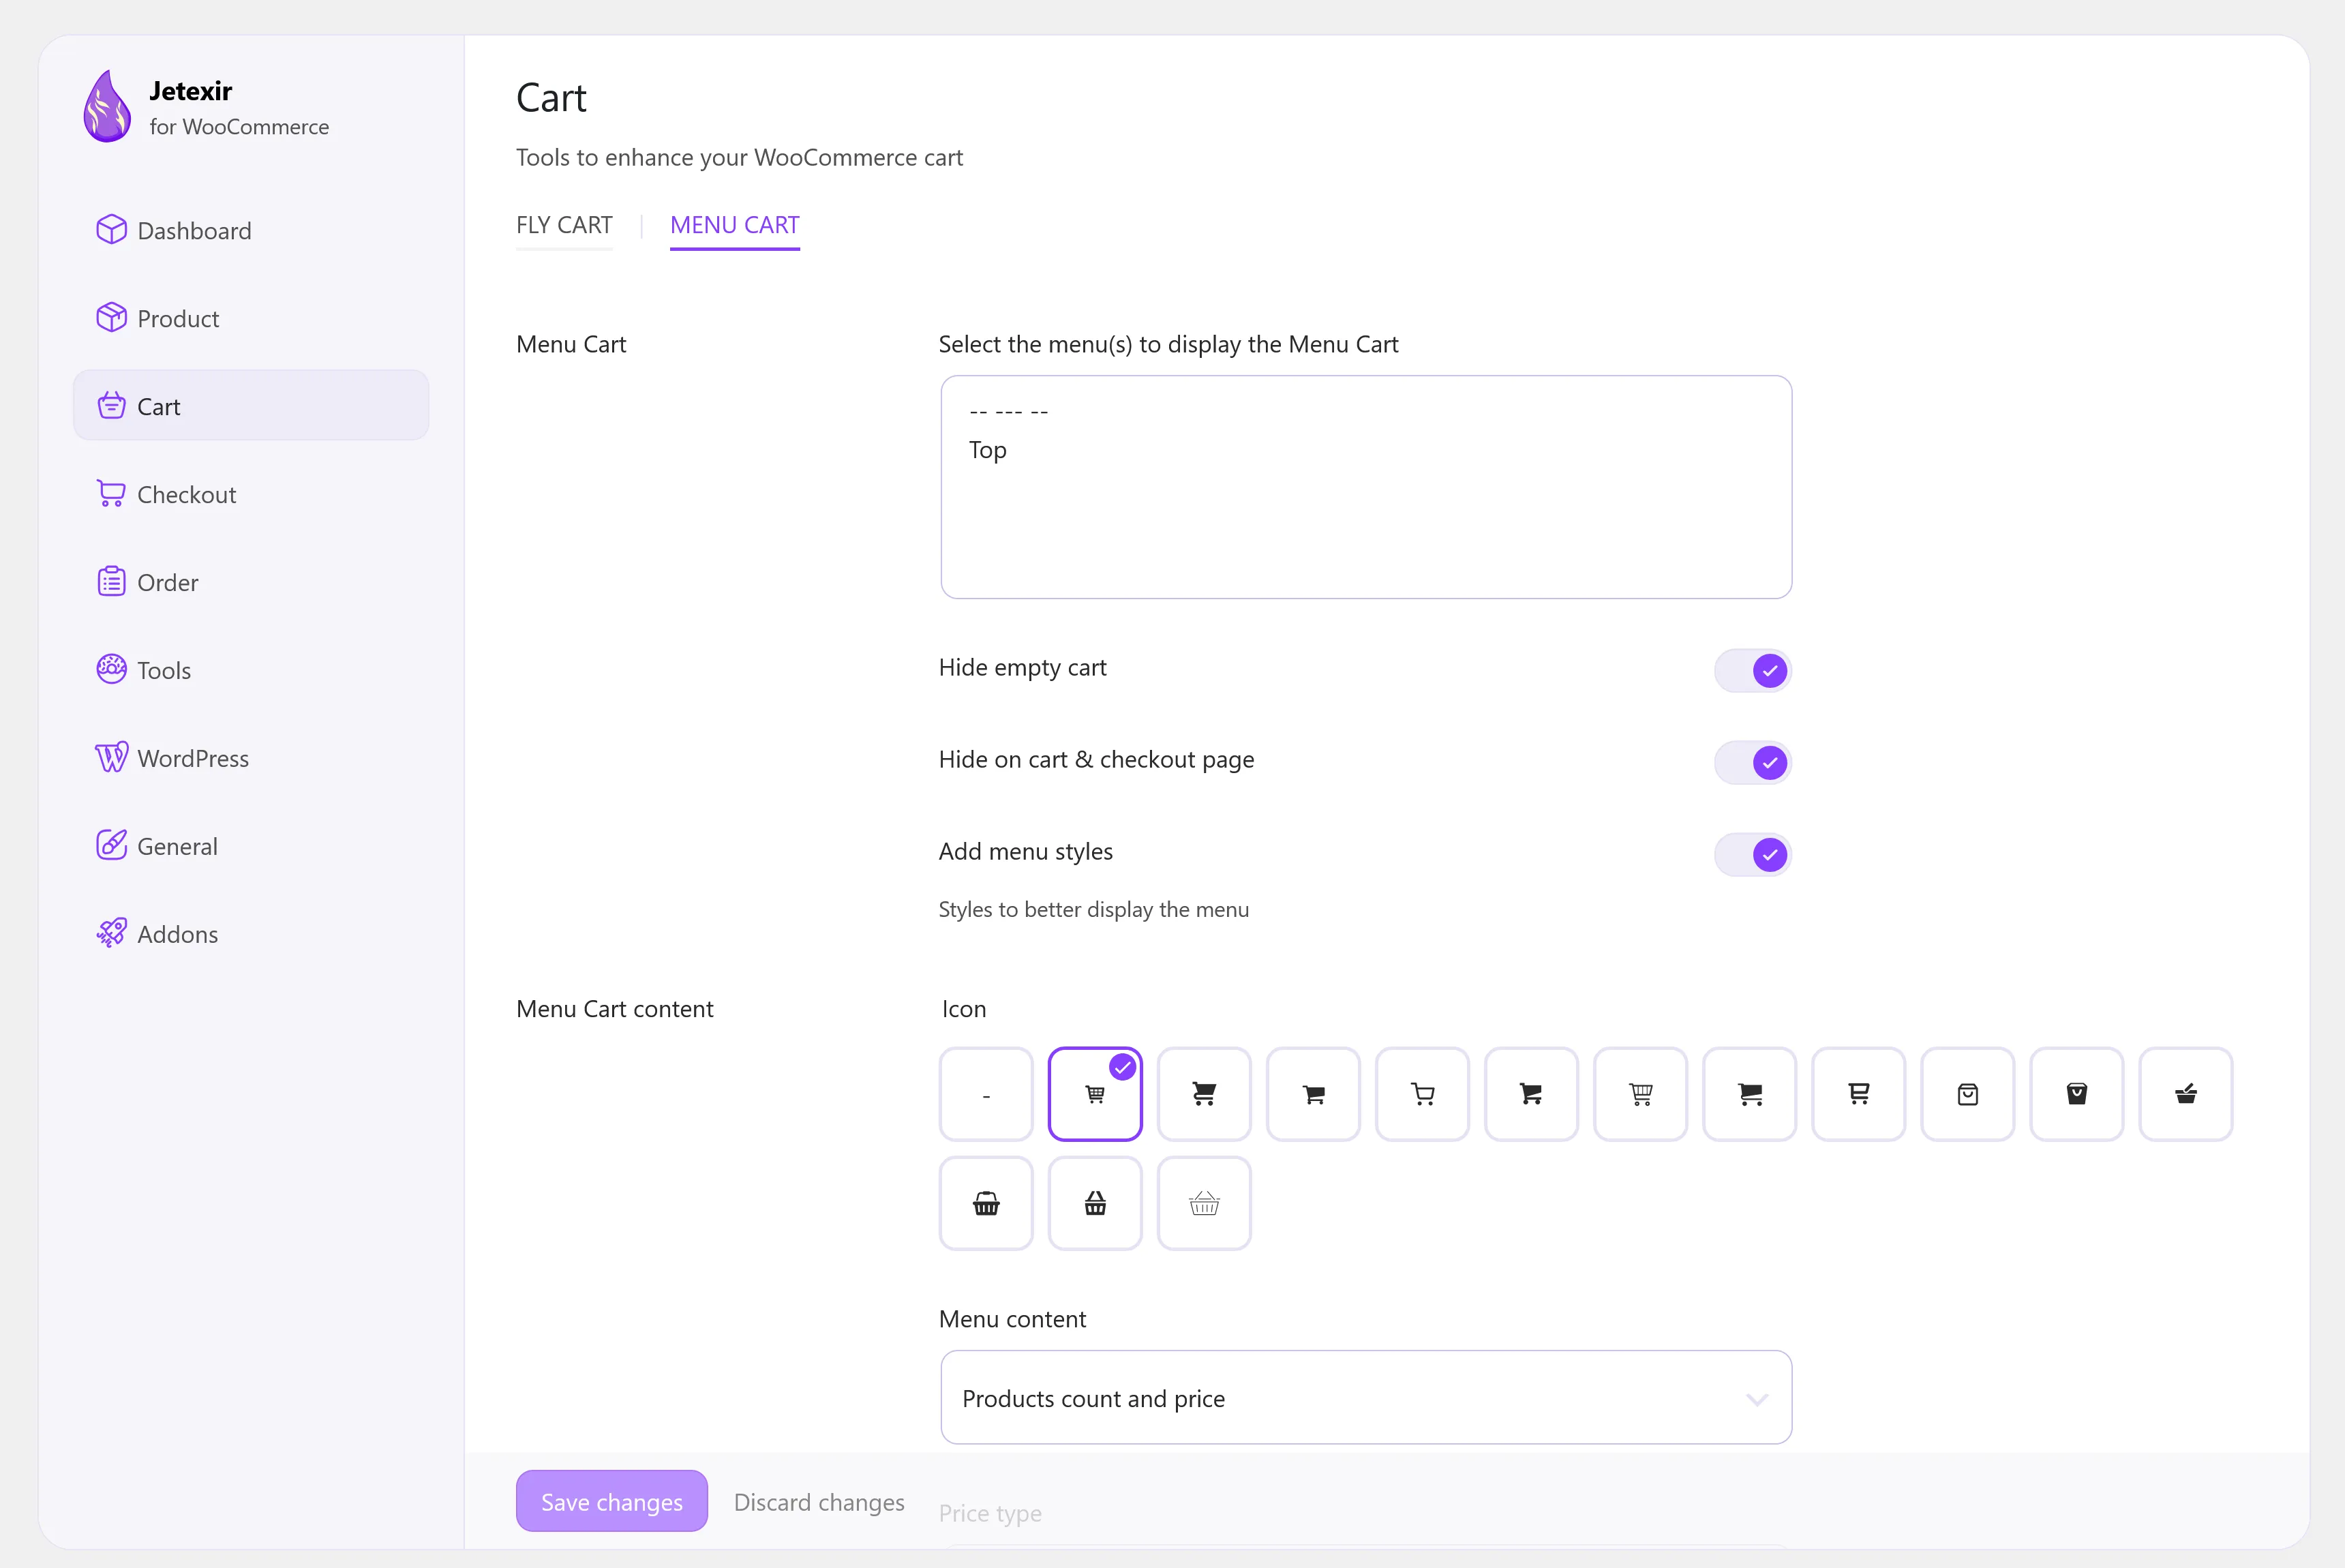This screenshot has width=2345, height=1568.
Task: Click Discard changes
Action: (819, 1502)
